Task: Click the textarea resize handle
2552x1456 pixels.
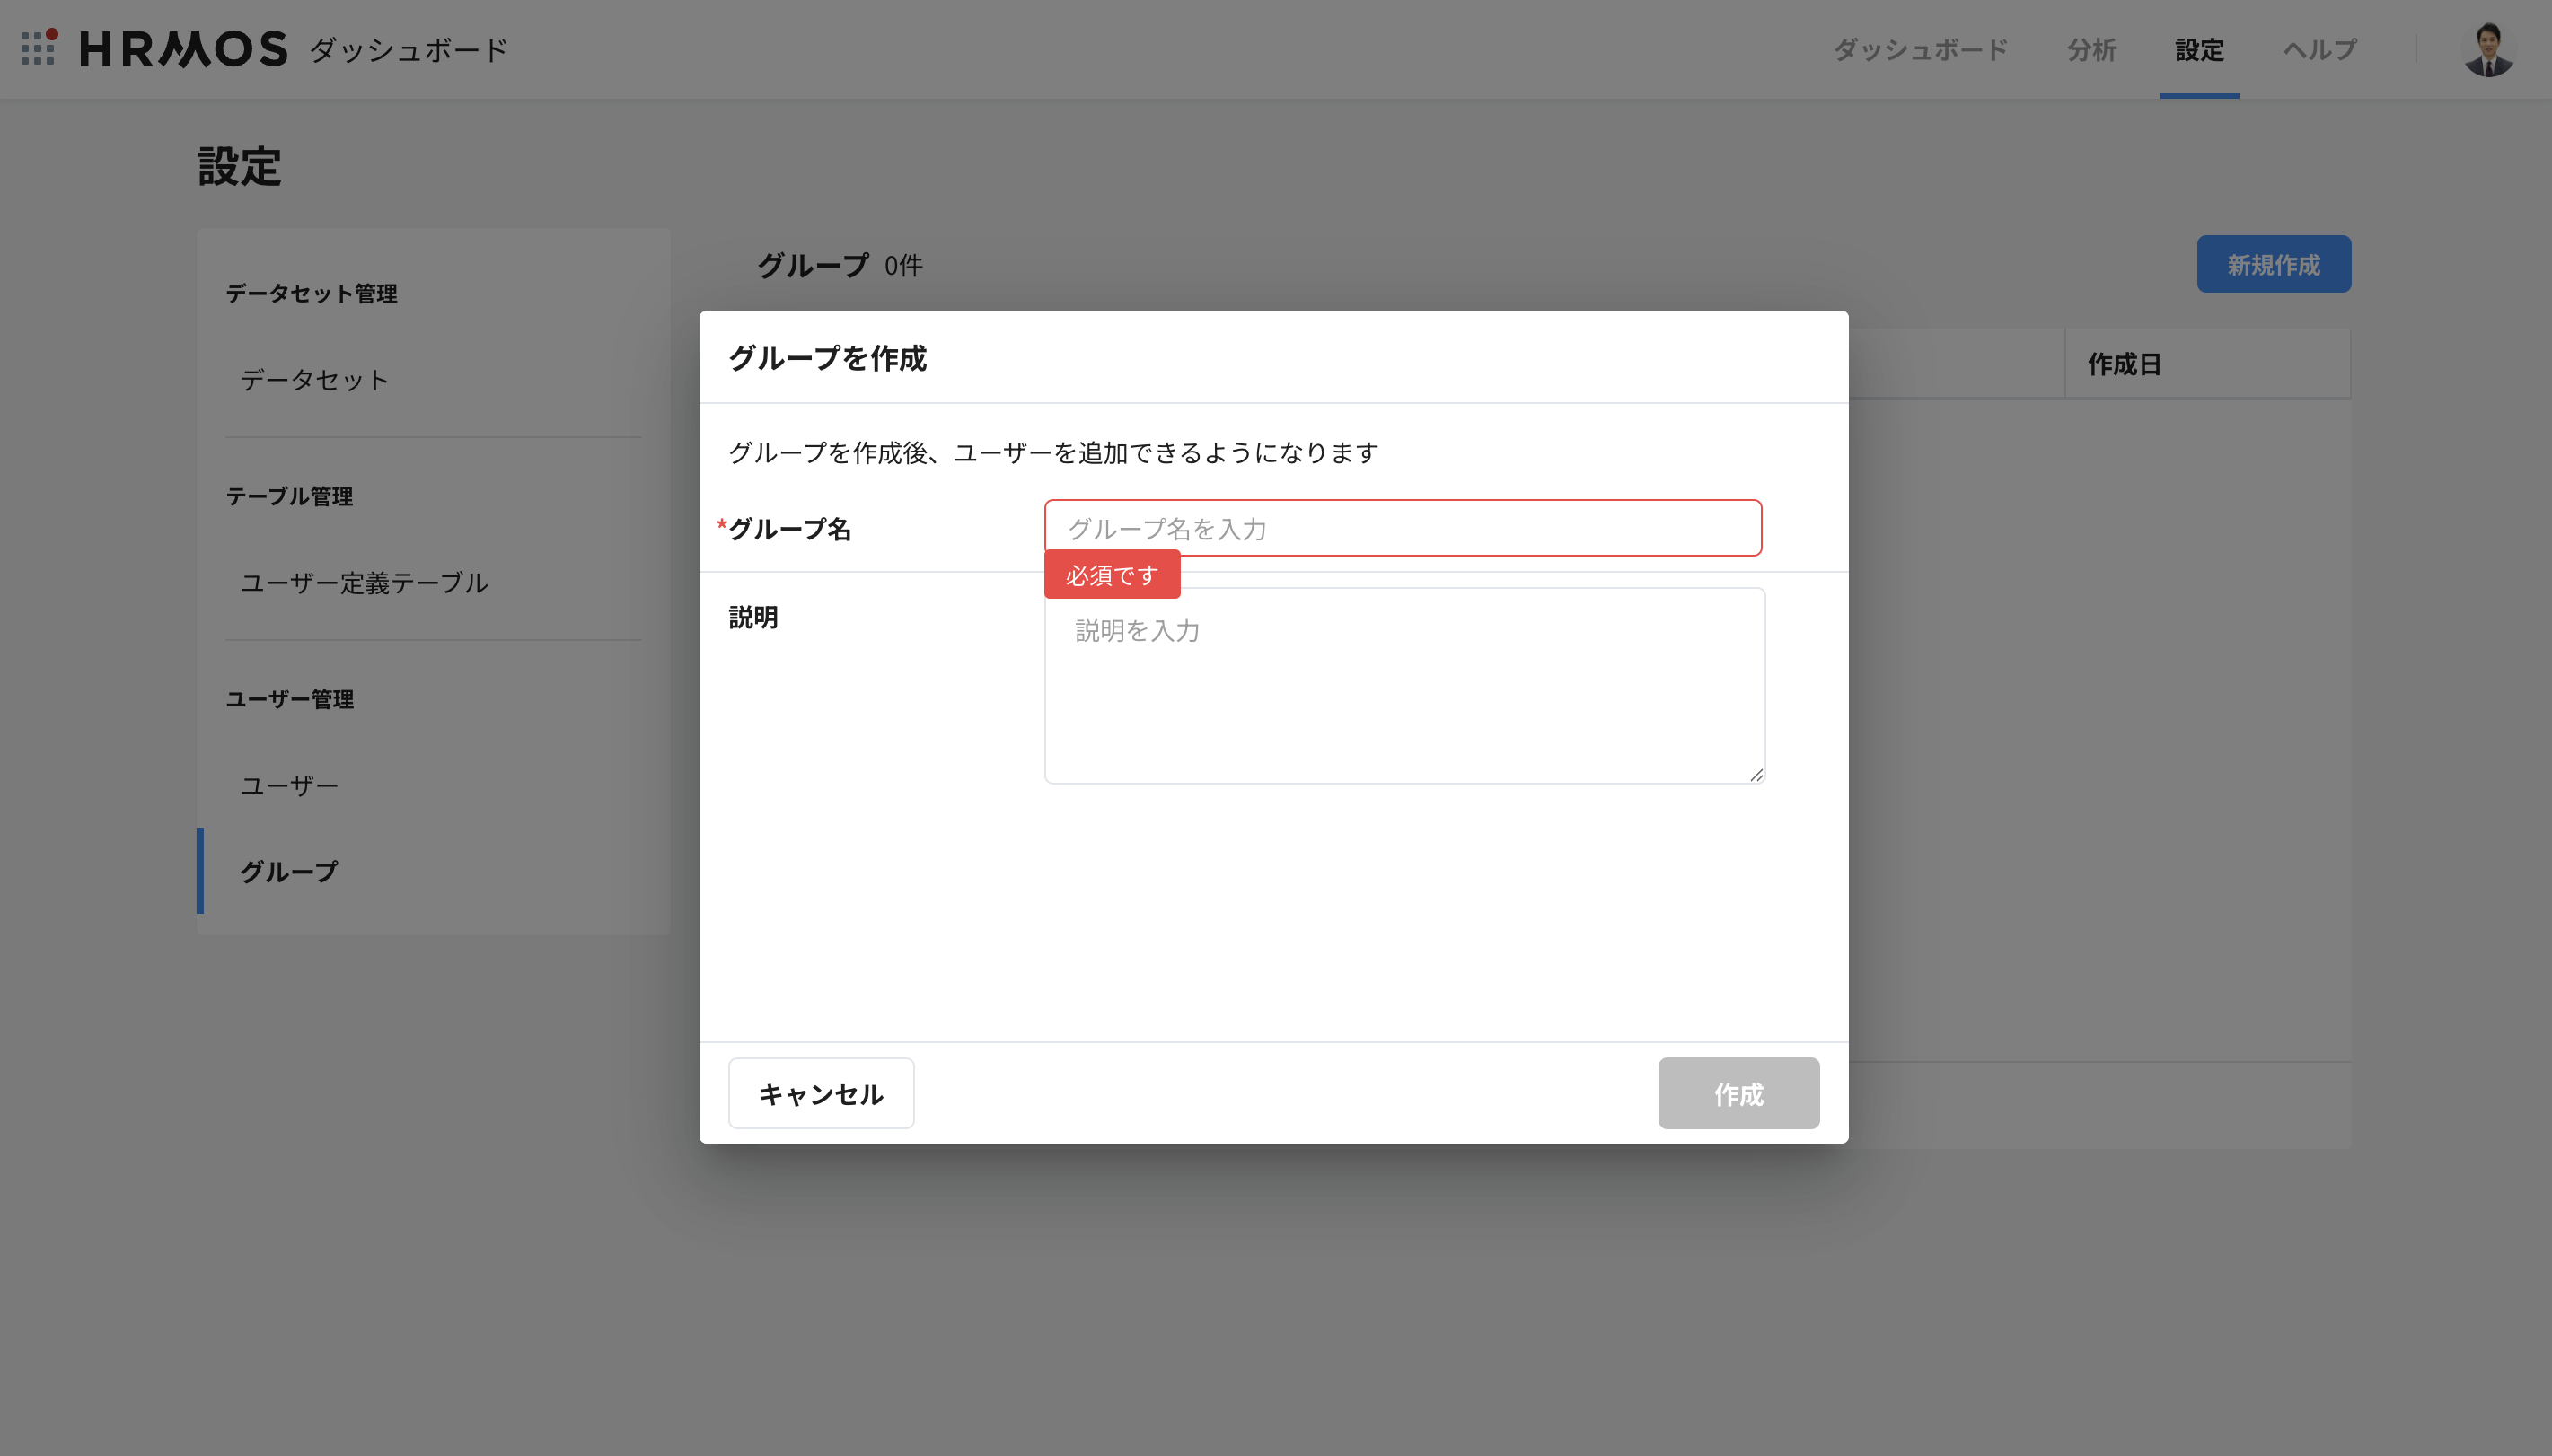Action: click(1756, 775)
